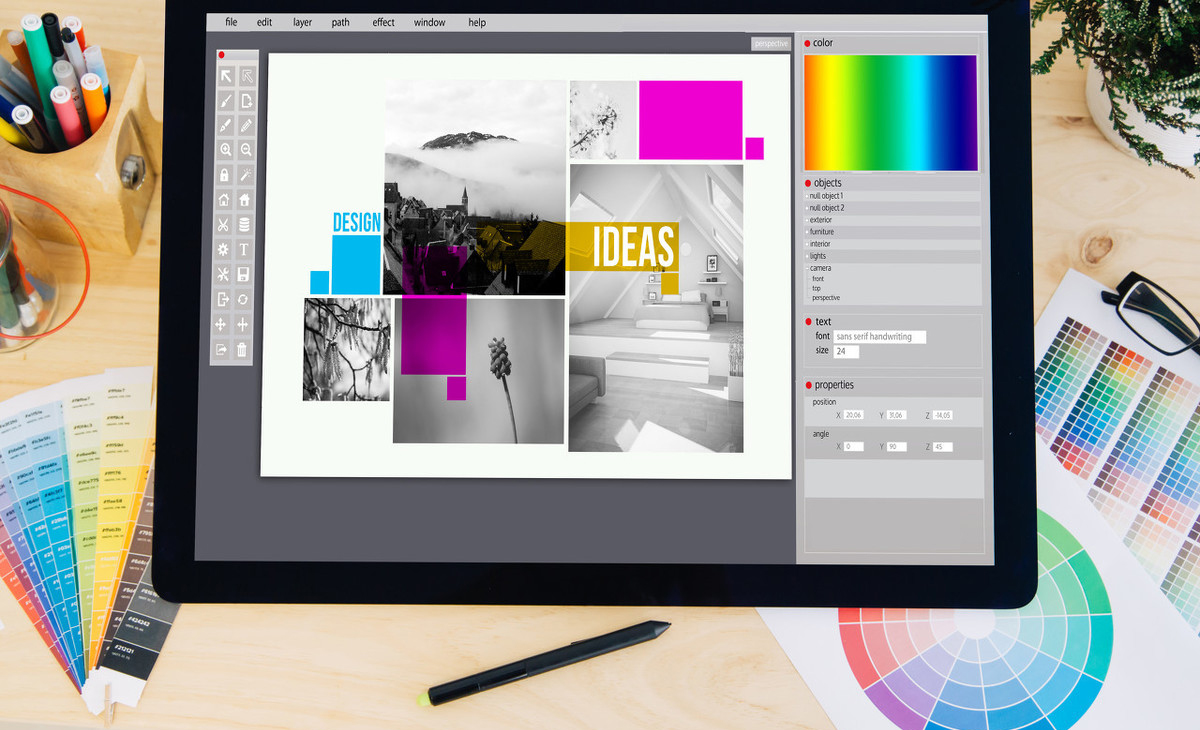This screenshot has width=1200, height=730.
Task: Open the help menu
Action: [x=477, y=22]
